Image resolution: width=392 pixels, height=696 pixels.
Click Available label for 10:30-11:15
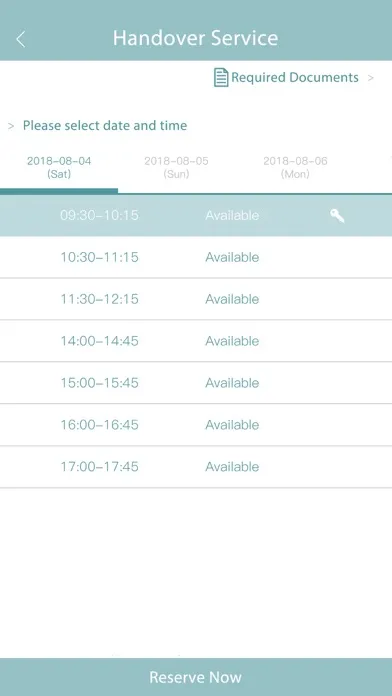(x=232, y=257)
